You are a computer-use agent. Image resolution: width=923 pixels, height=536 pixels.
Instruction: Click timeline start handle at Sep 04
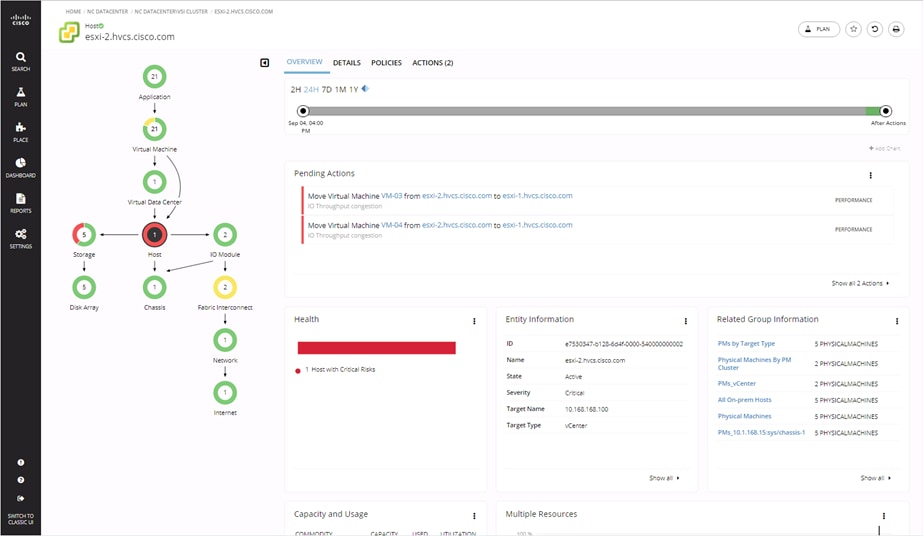303,111
